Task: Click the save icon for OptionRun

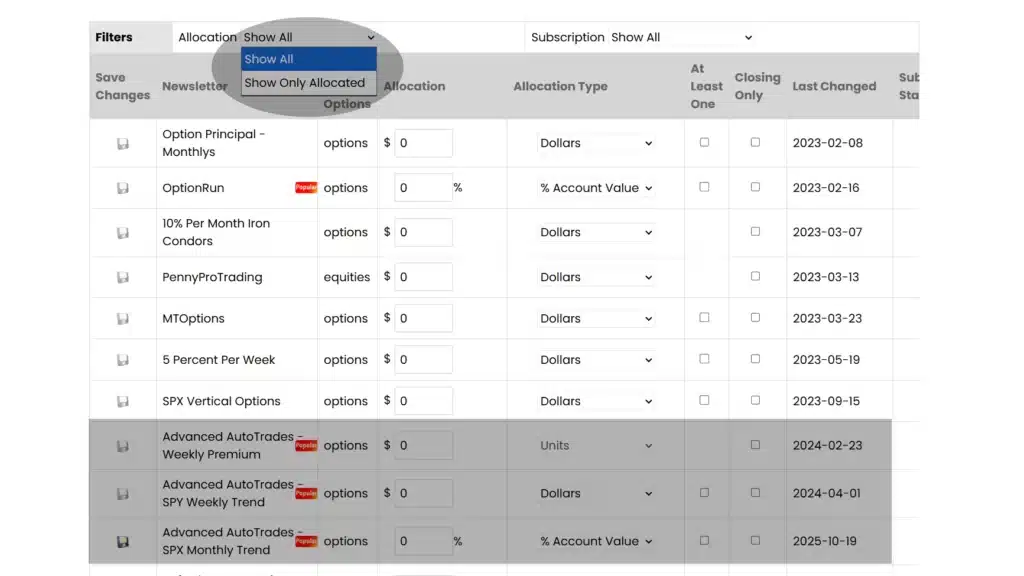Action: click(122, 187)
